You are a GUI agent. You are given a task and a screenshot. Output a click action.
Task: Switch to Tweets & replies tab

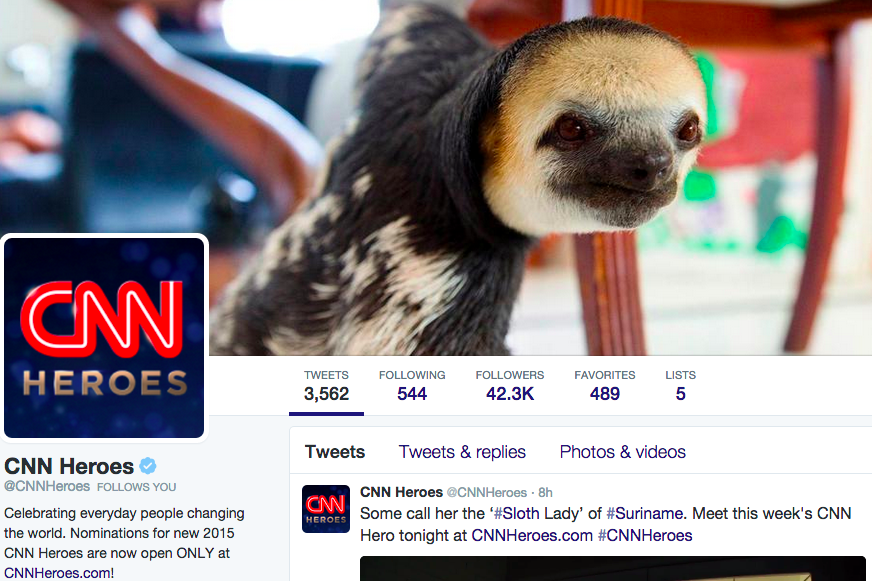[462, 452]
